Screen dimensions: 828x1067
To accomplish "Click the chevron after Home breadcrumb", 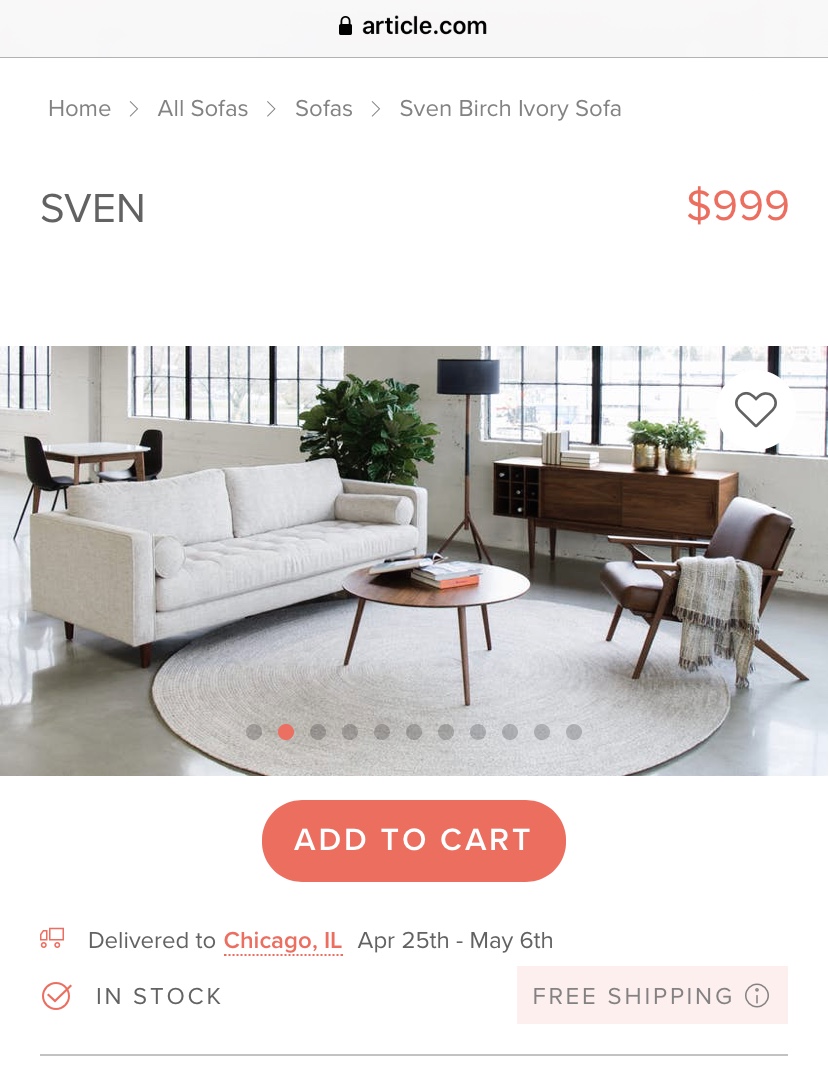I will pos(134,109).
